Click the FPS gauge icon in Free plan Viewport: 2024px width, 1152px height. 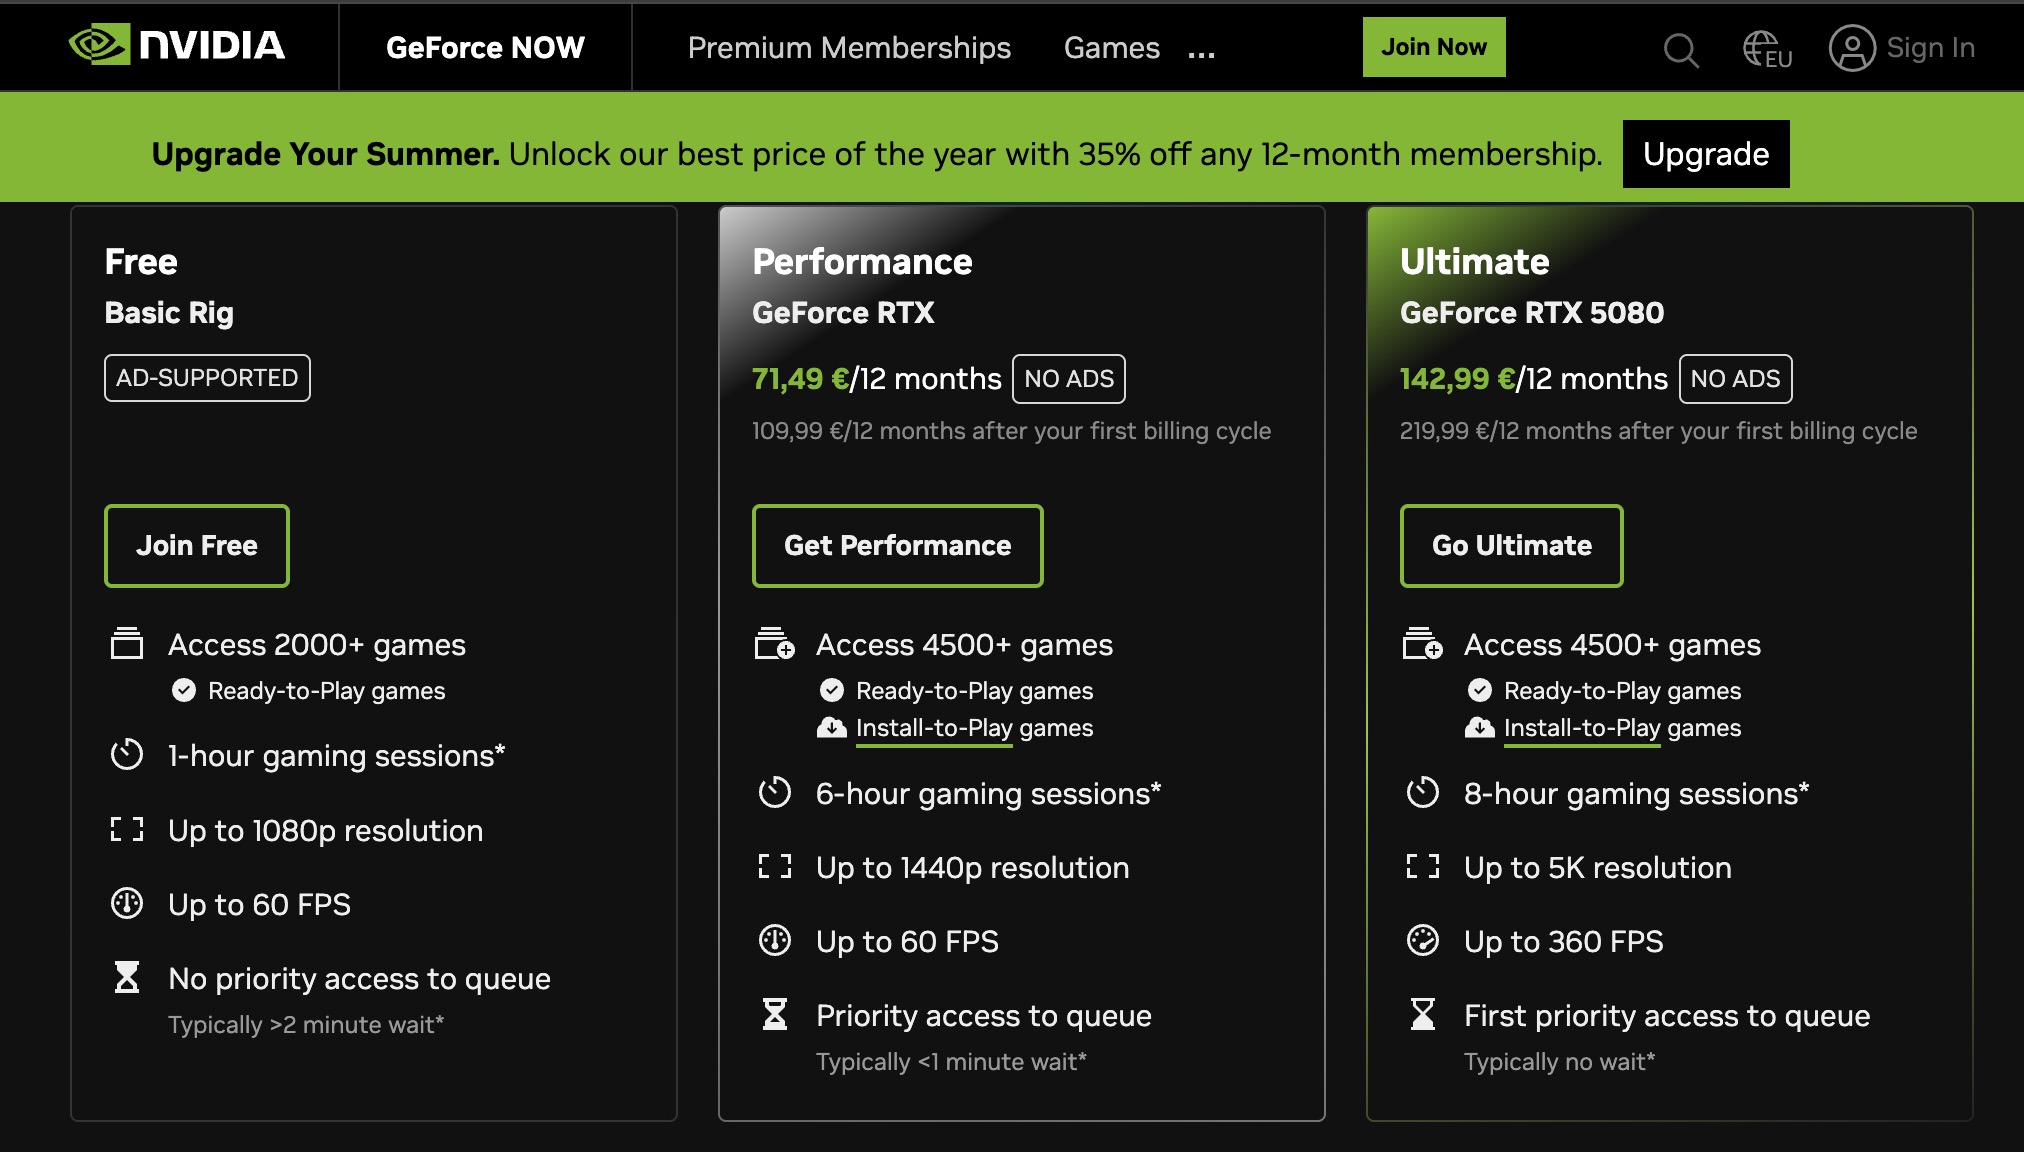127,903
